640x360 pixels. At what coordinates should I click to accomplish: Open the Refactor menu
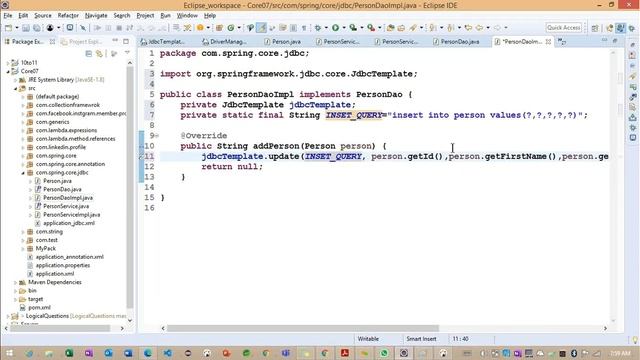[x=68, y=16]
